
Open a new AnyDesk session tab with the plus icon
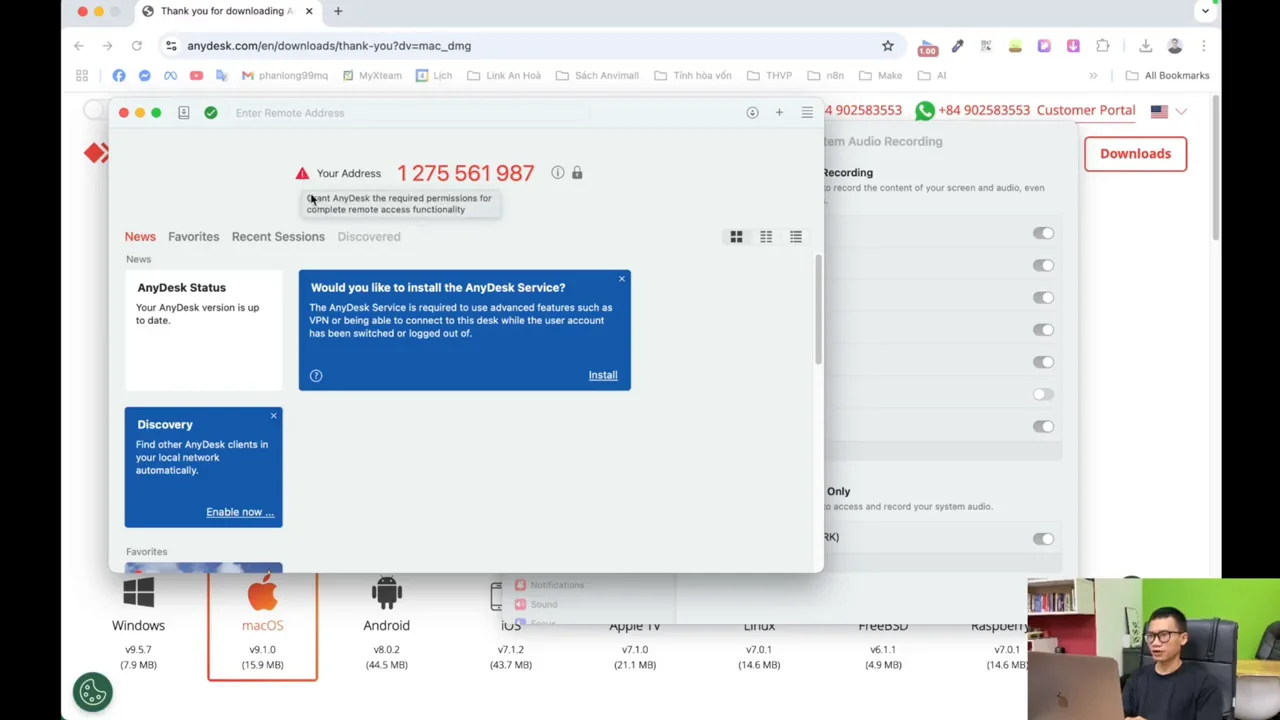(x=779, y=113)
